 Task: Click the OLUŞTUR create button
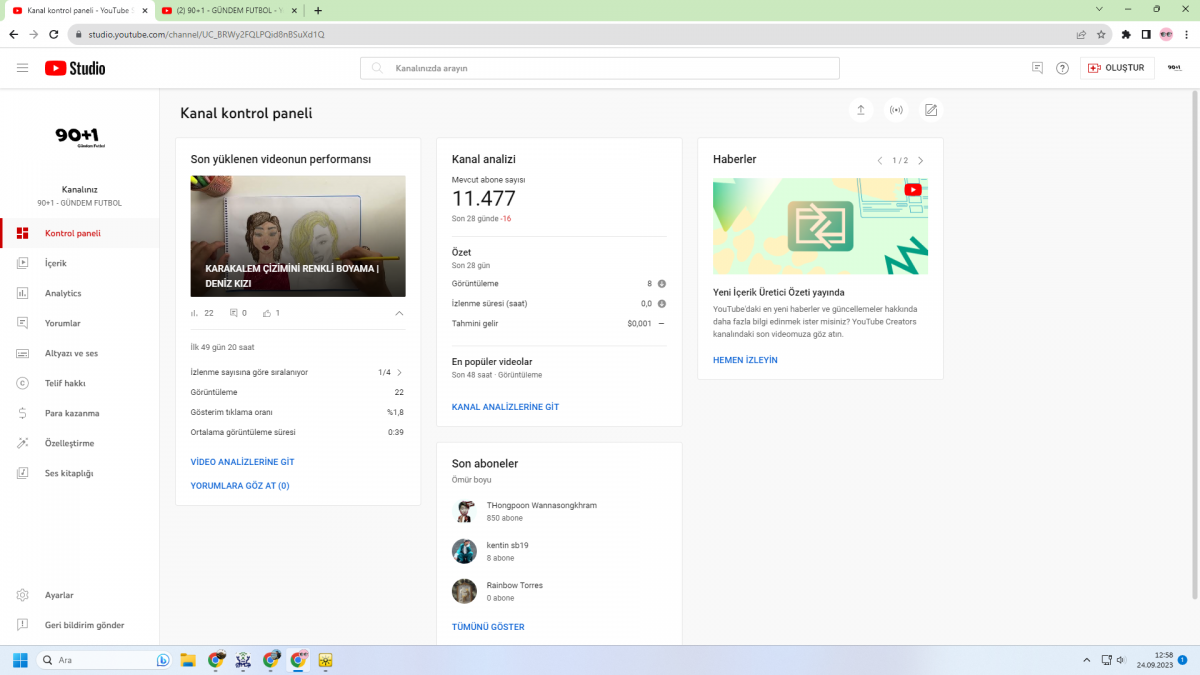click(1117, 68)
